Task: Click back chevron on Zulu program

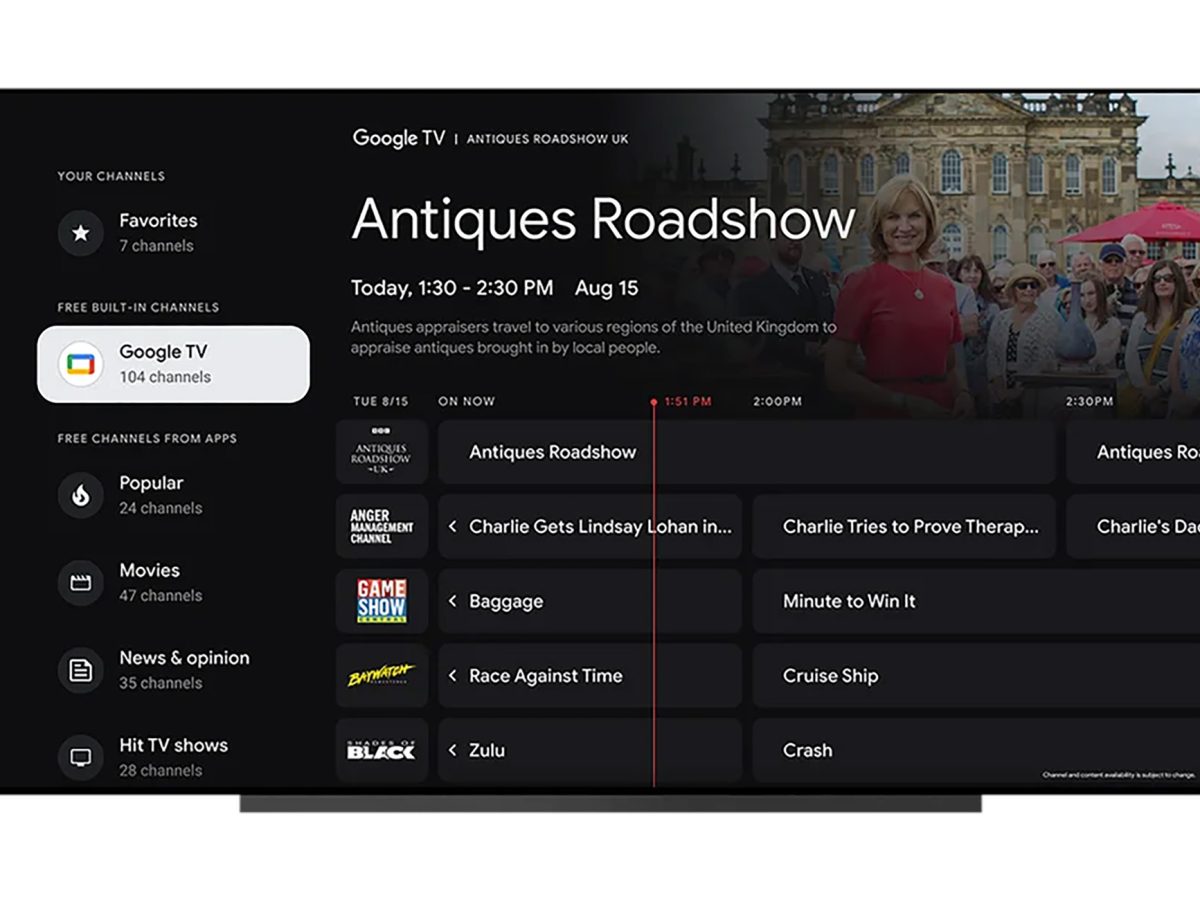Action: point(452,750)
